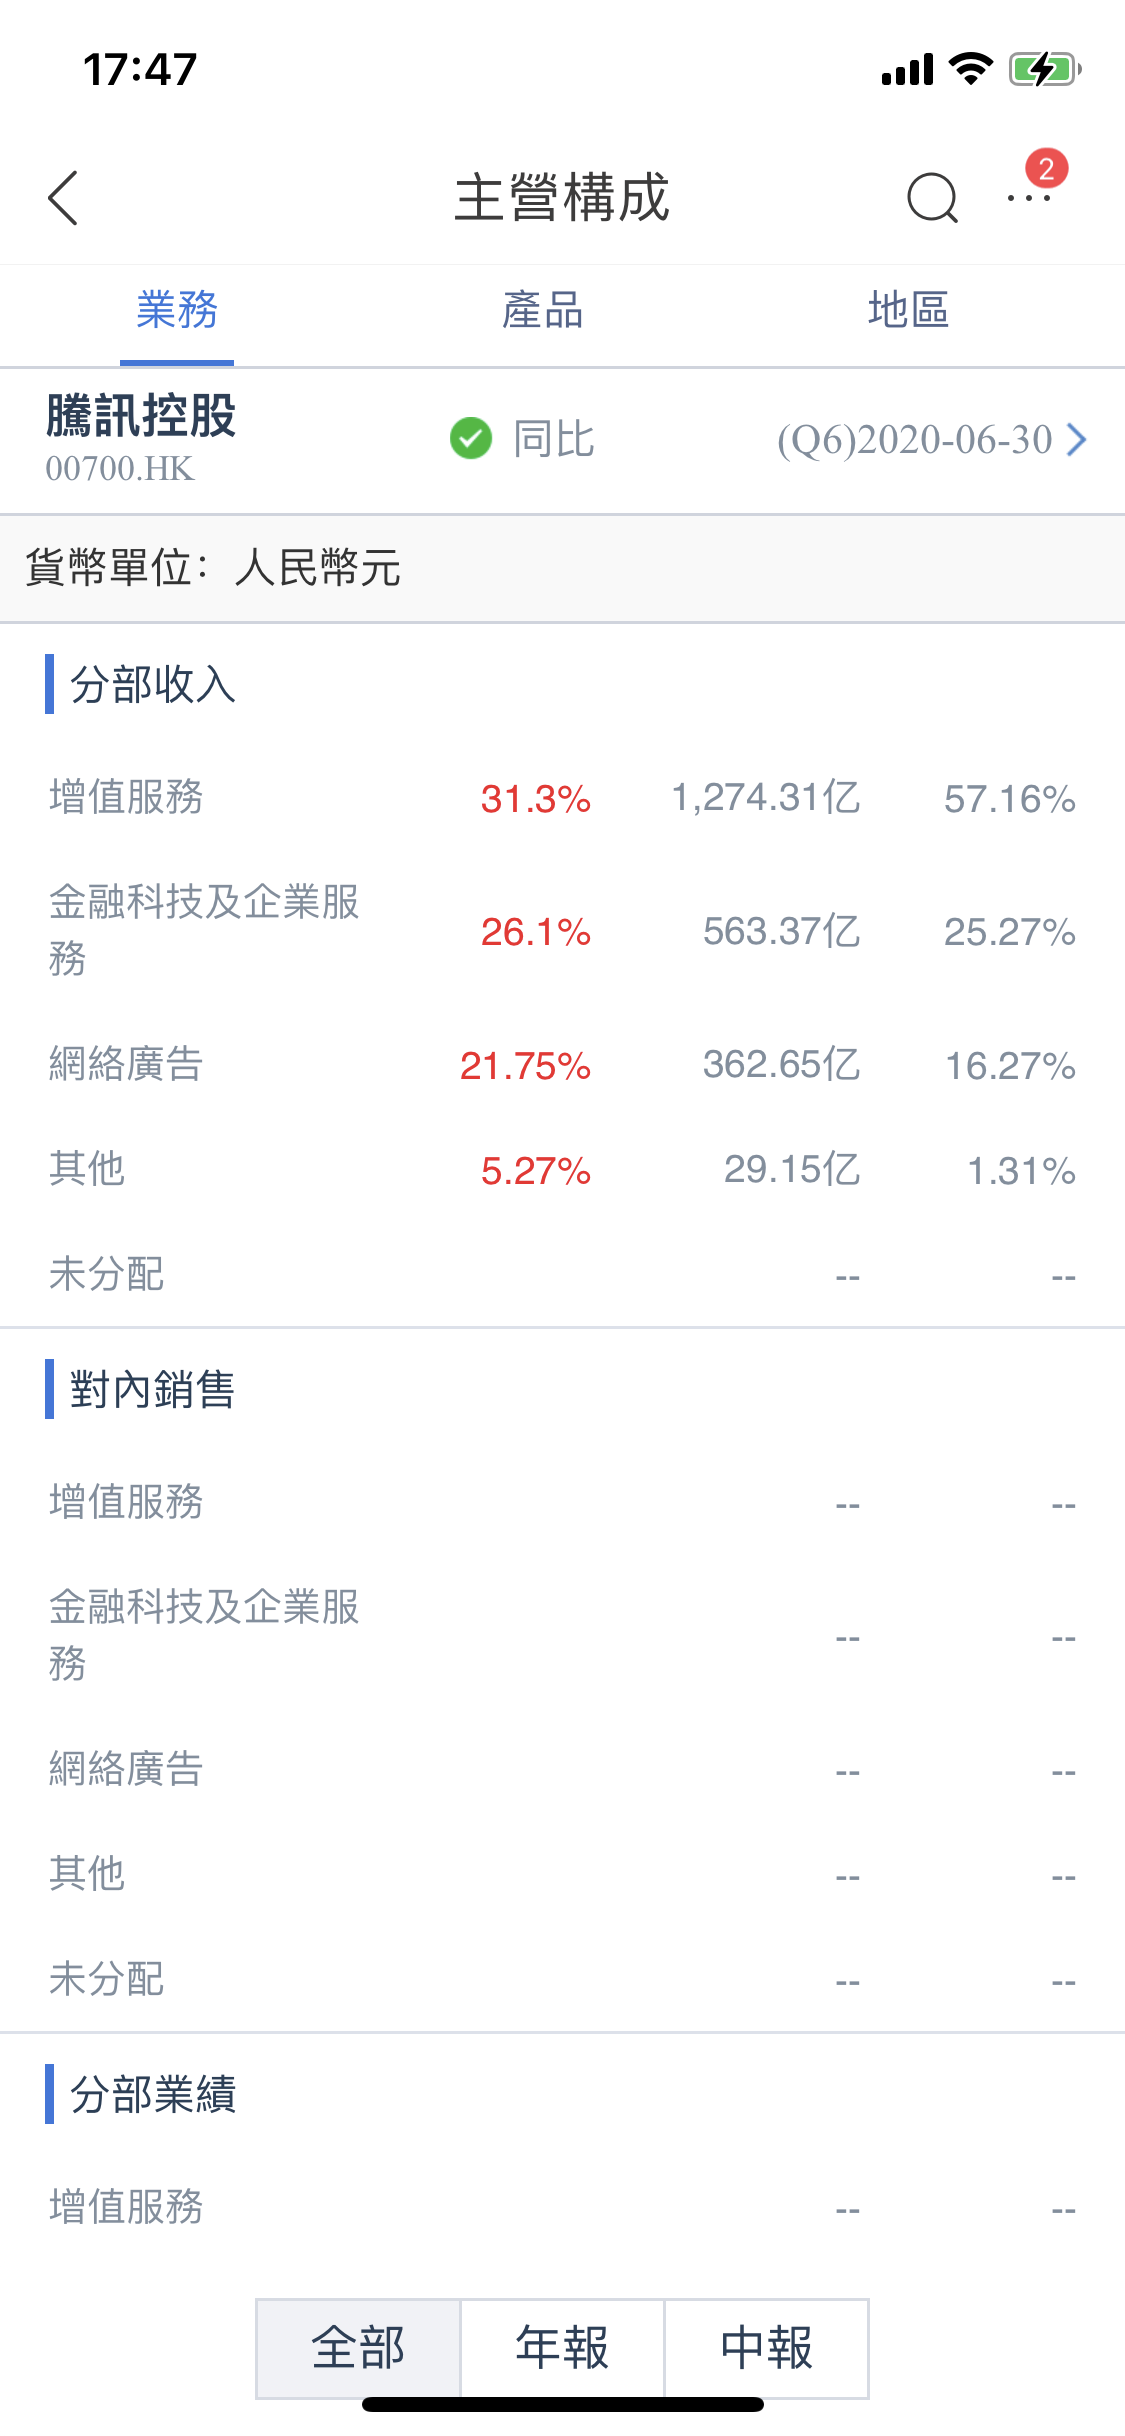Viewport: 1125px width, 2436px height.
Task: Switch to the 地區 tab
Action: click(x=908, y=310)
